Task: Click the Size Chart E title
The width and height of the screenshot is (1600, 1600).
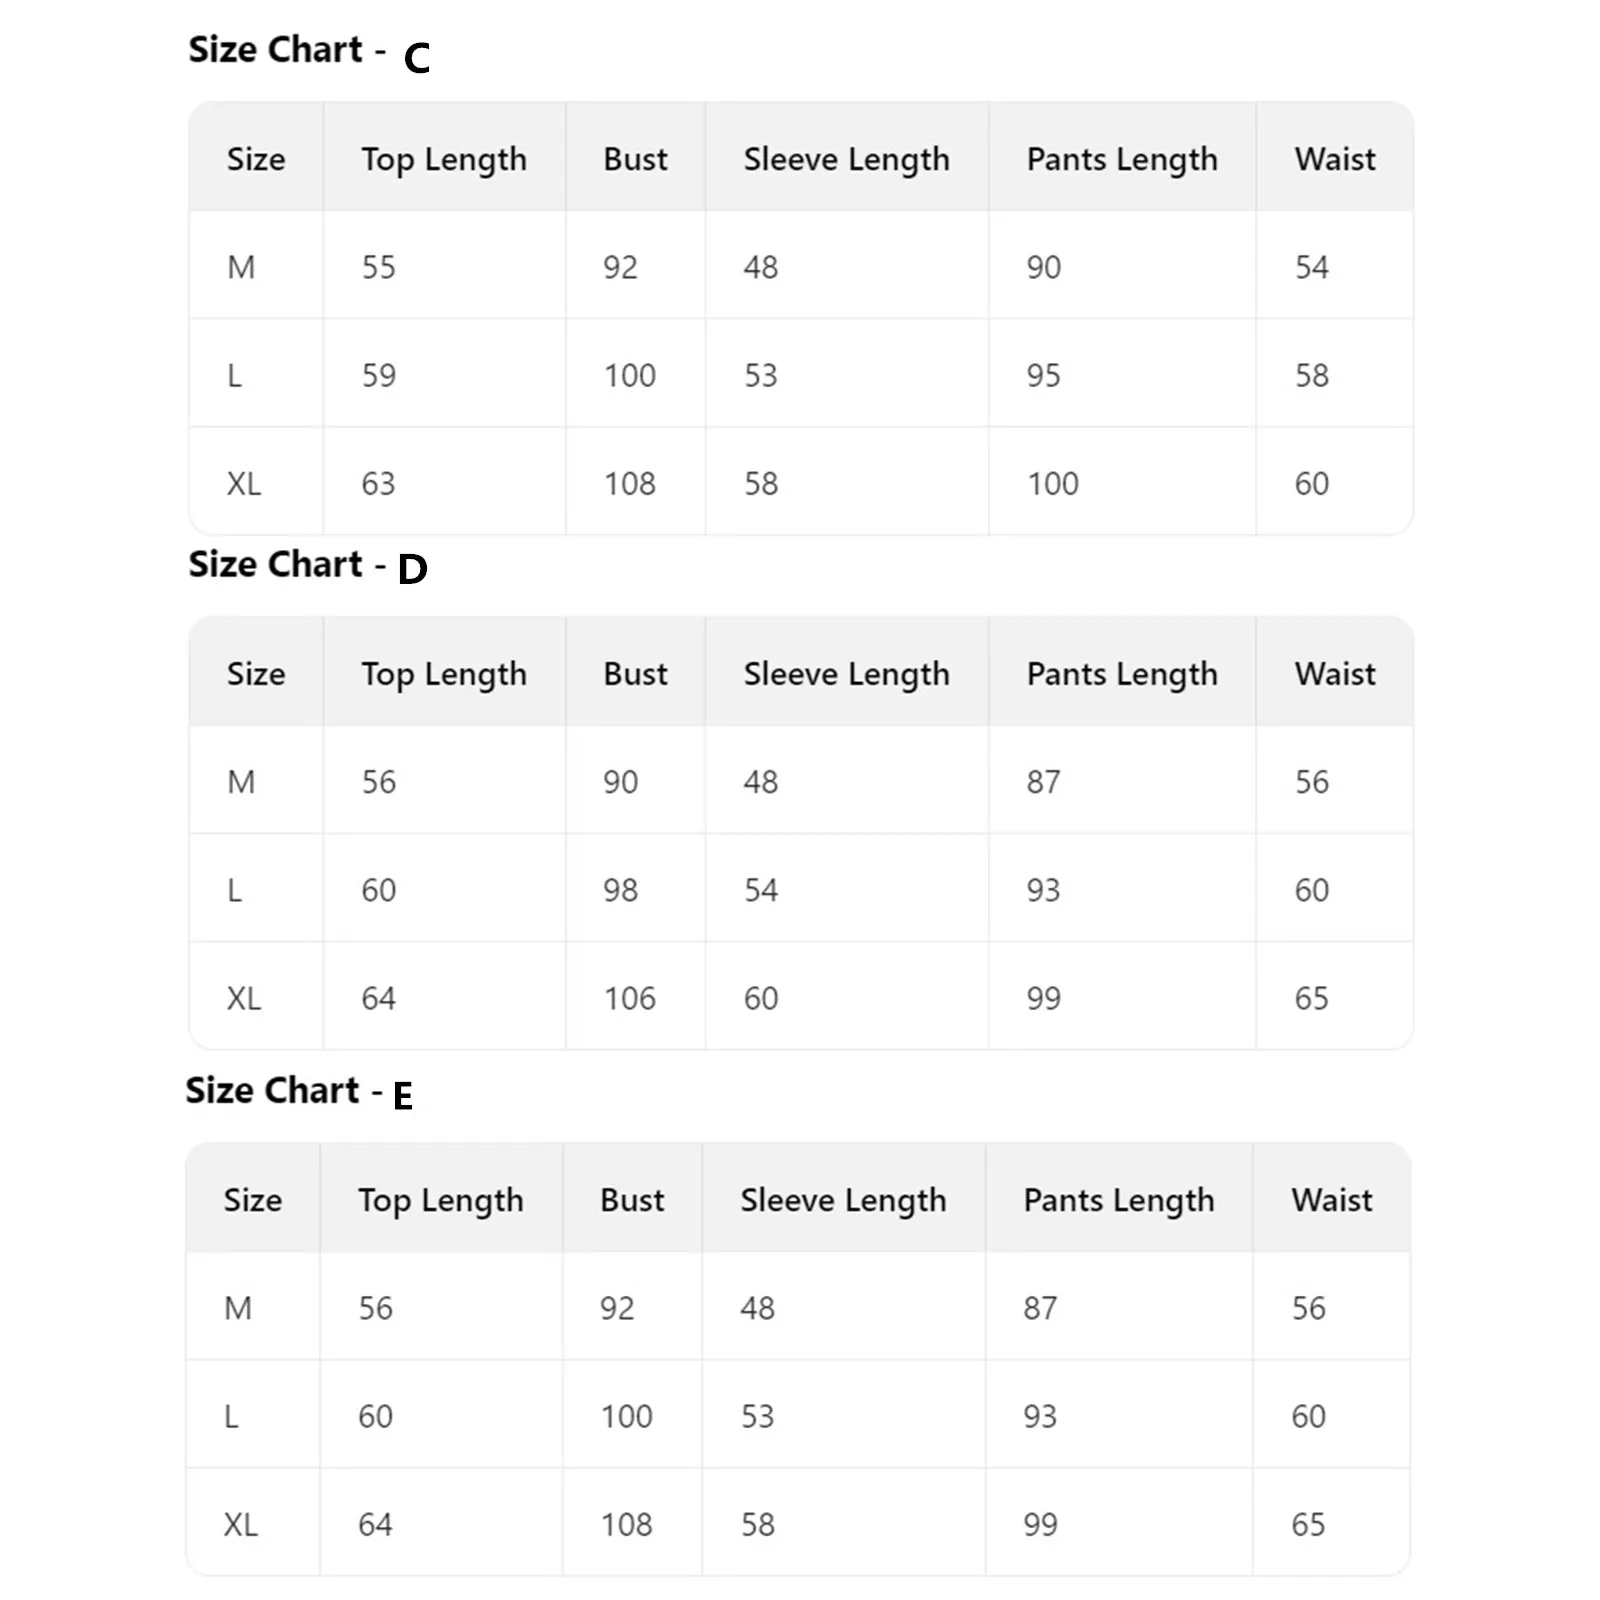Action: tap(298, 1092)
